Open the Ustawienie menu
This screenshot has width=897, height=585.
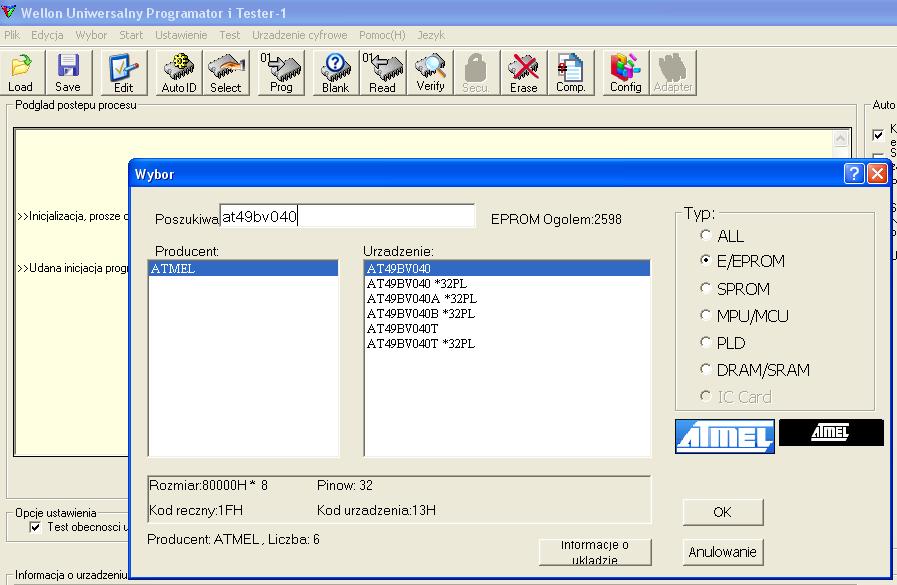(181, 35)
